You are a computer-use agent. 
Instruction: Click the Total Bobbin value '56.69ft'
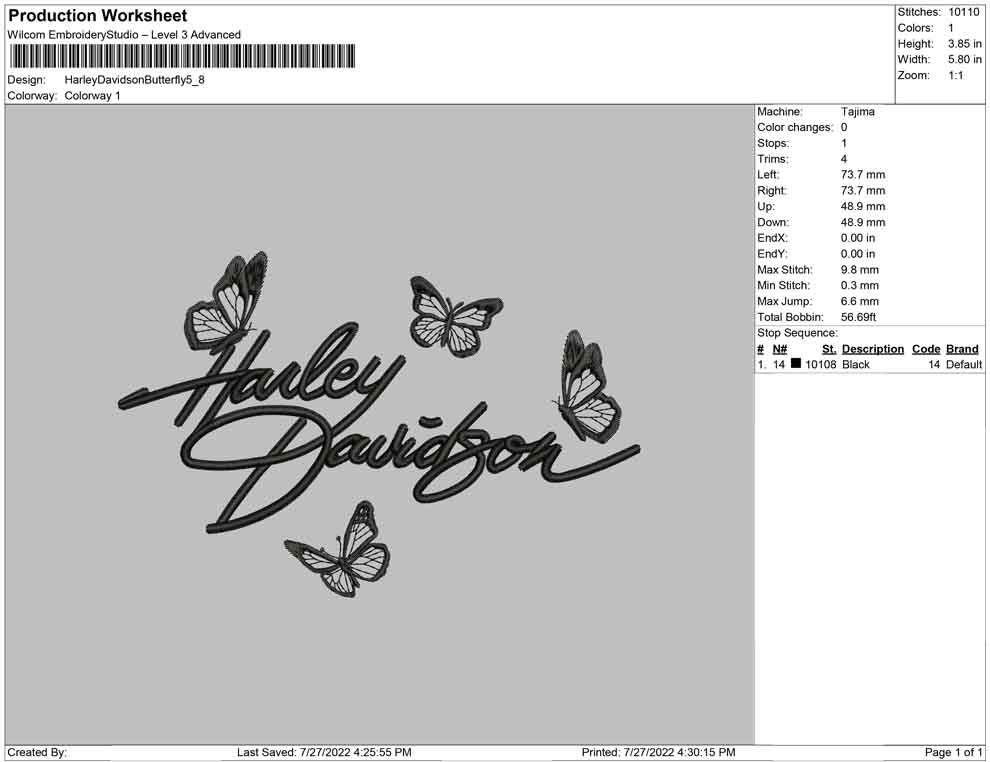pyautogui.click(x=858, y=317)
